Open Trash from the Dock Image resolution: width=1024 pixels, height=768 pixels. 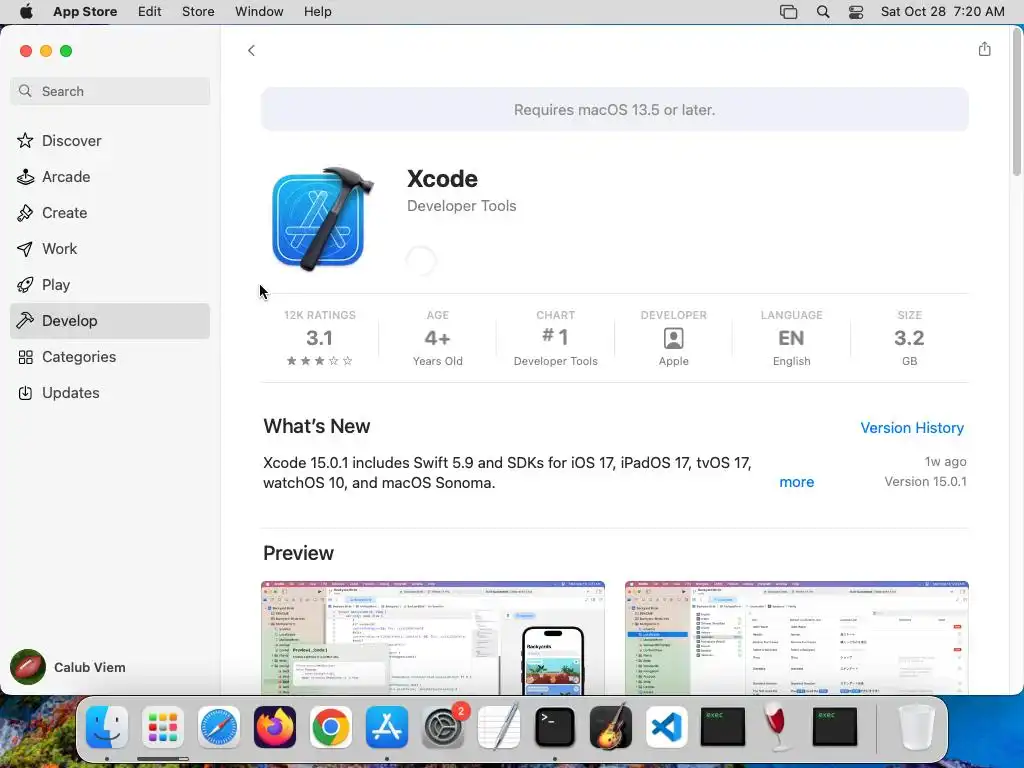coord(917,727)
